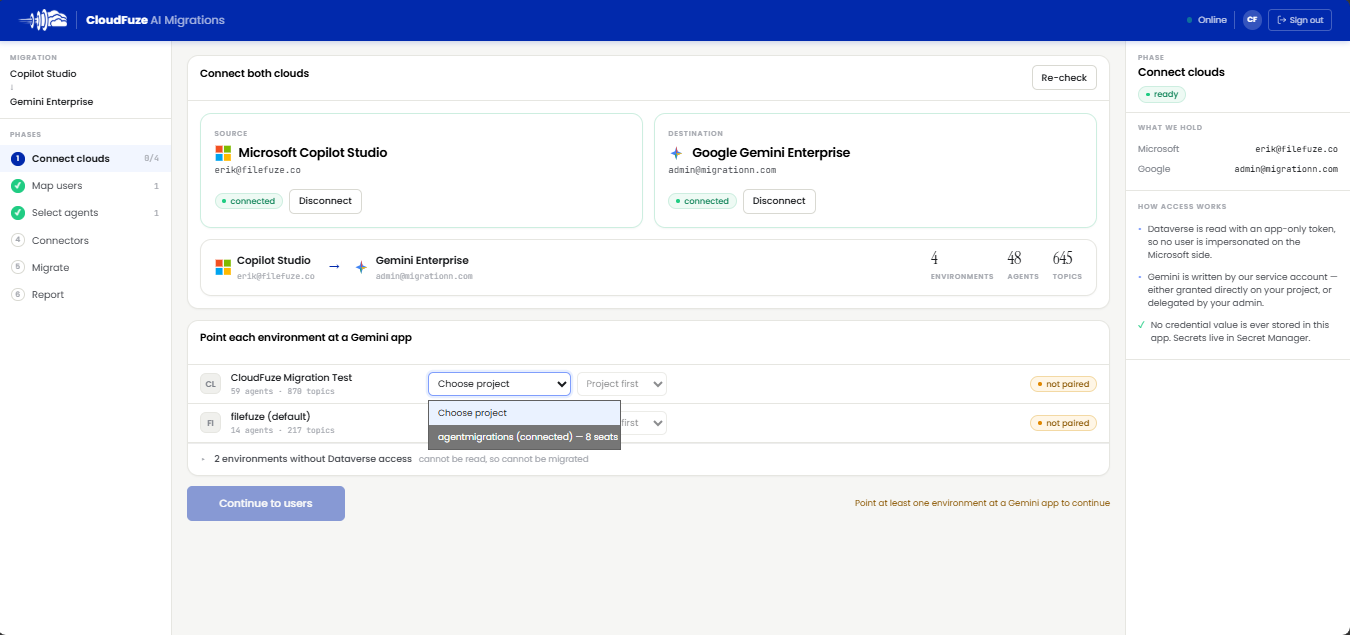The height and width of the screenshot is (635, 1350).
Task: Click the arrow between Copilot Studio and Gemini
Action: (334, 267)
